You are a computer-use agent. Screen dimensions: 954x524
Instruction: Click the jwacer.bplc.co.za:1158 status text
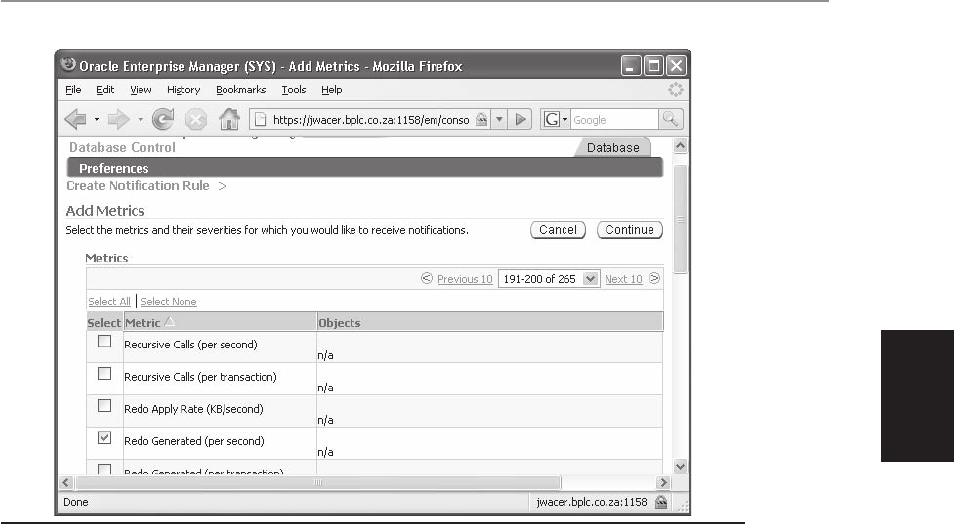click(591, 502)
